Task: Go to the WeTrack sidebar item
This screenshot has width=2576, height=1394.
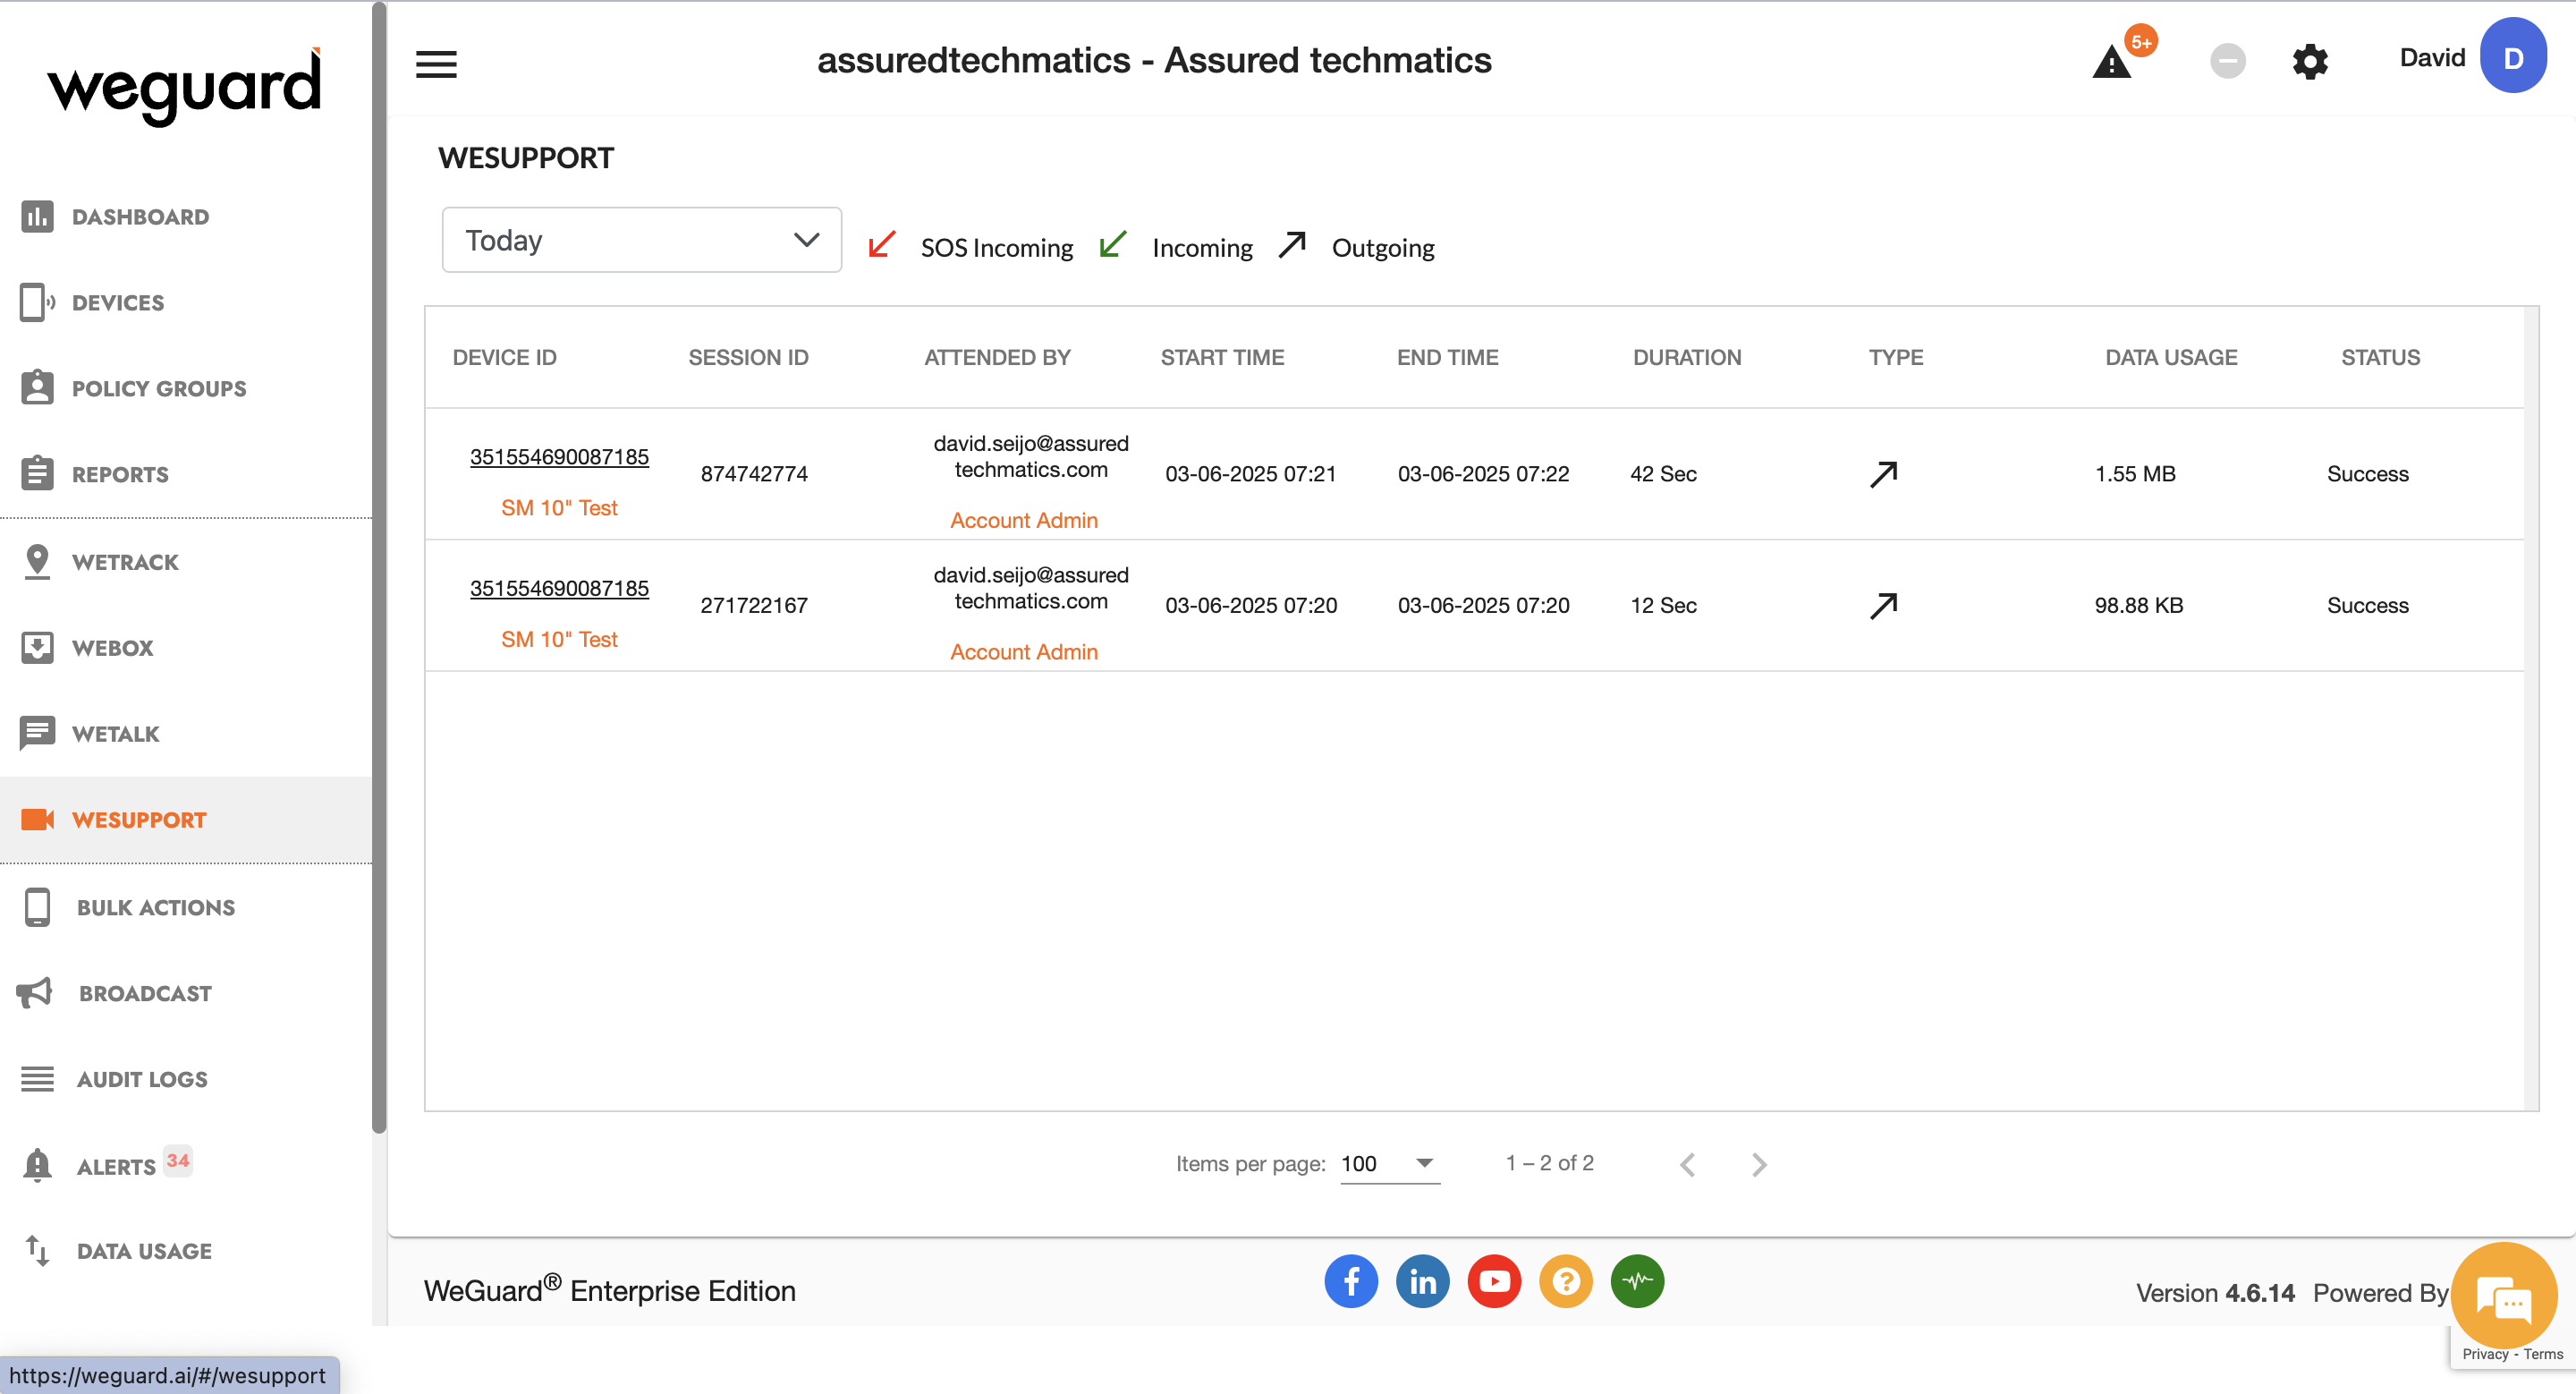Action: [x=125, y=562]
